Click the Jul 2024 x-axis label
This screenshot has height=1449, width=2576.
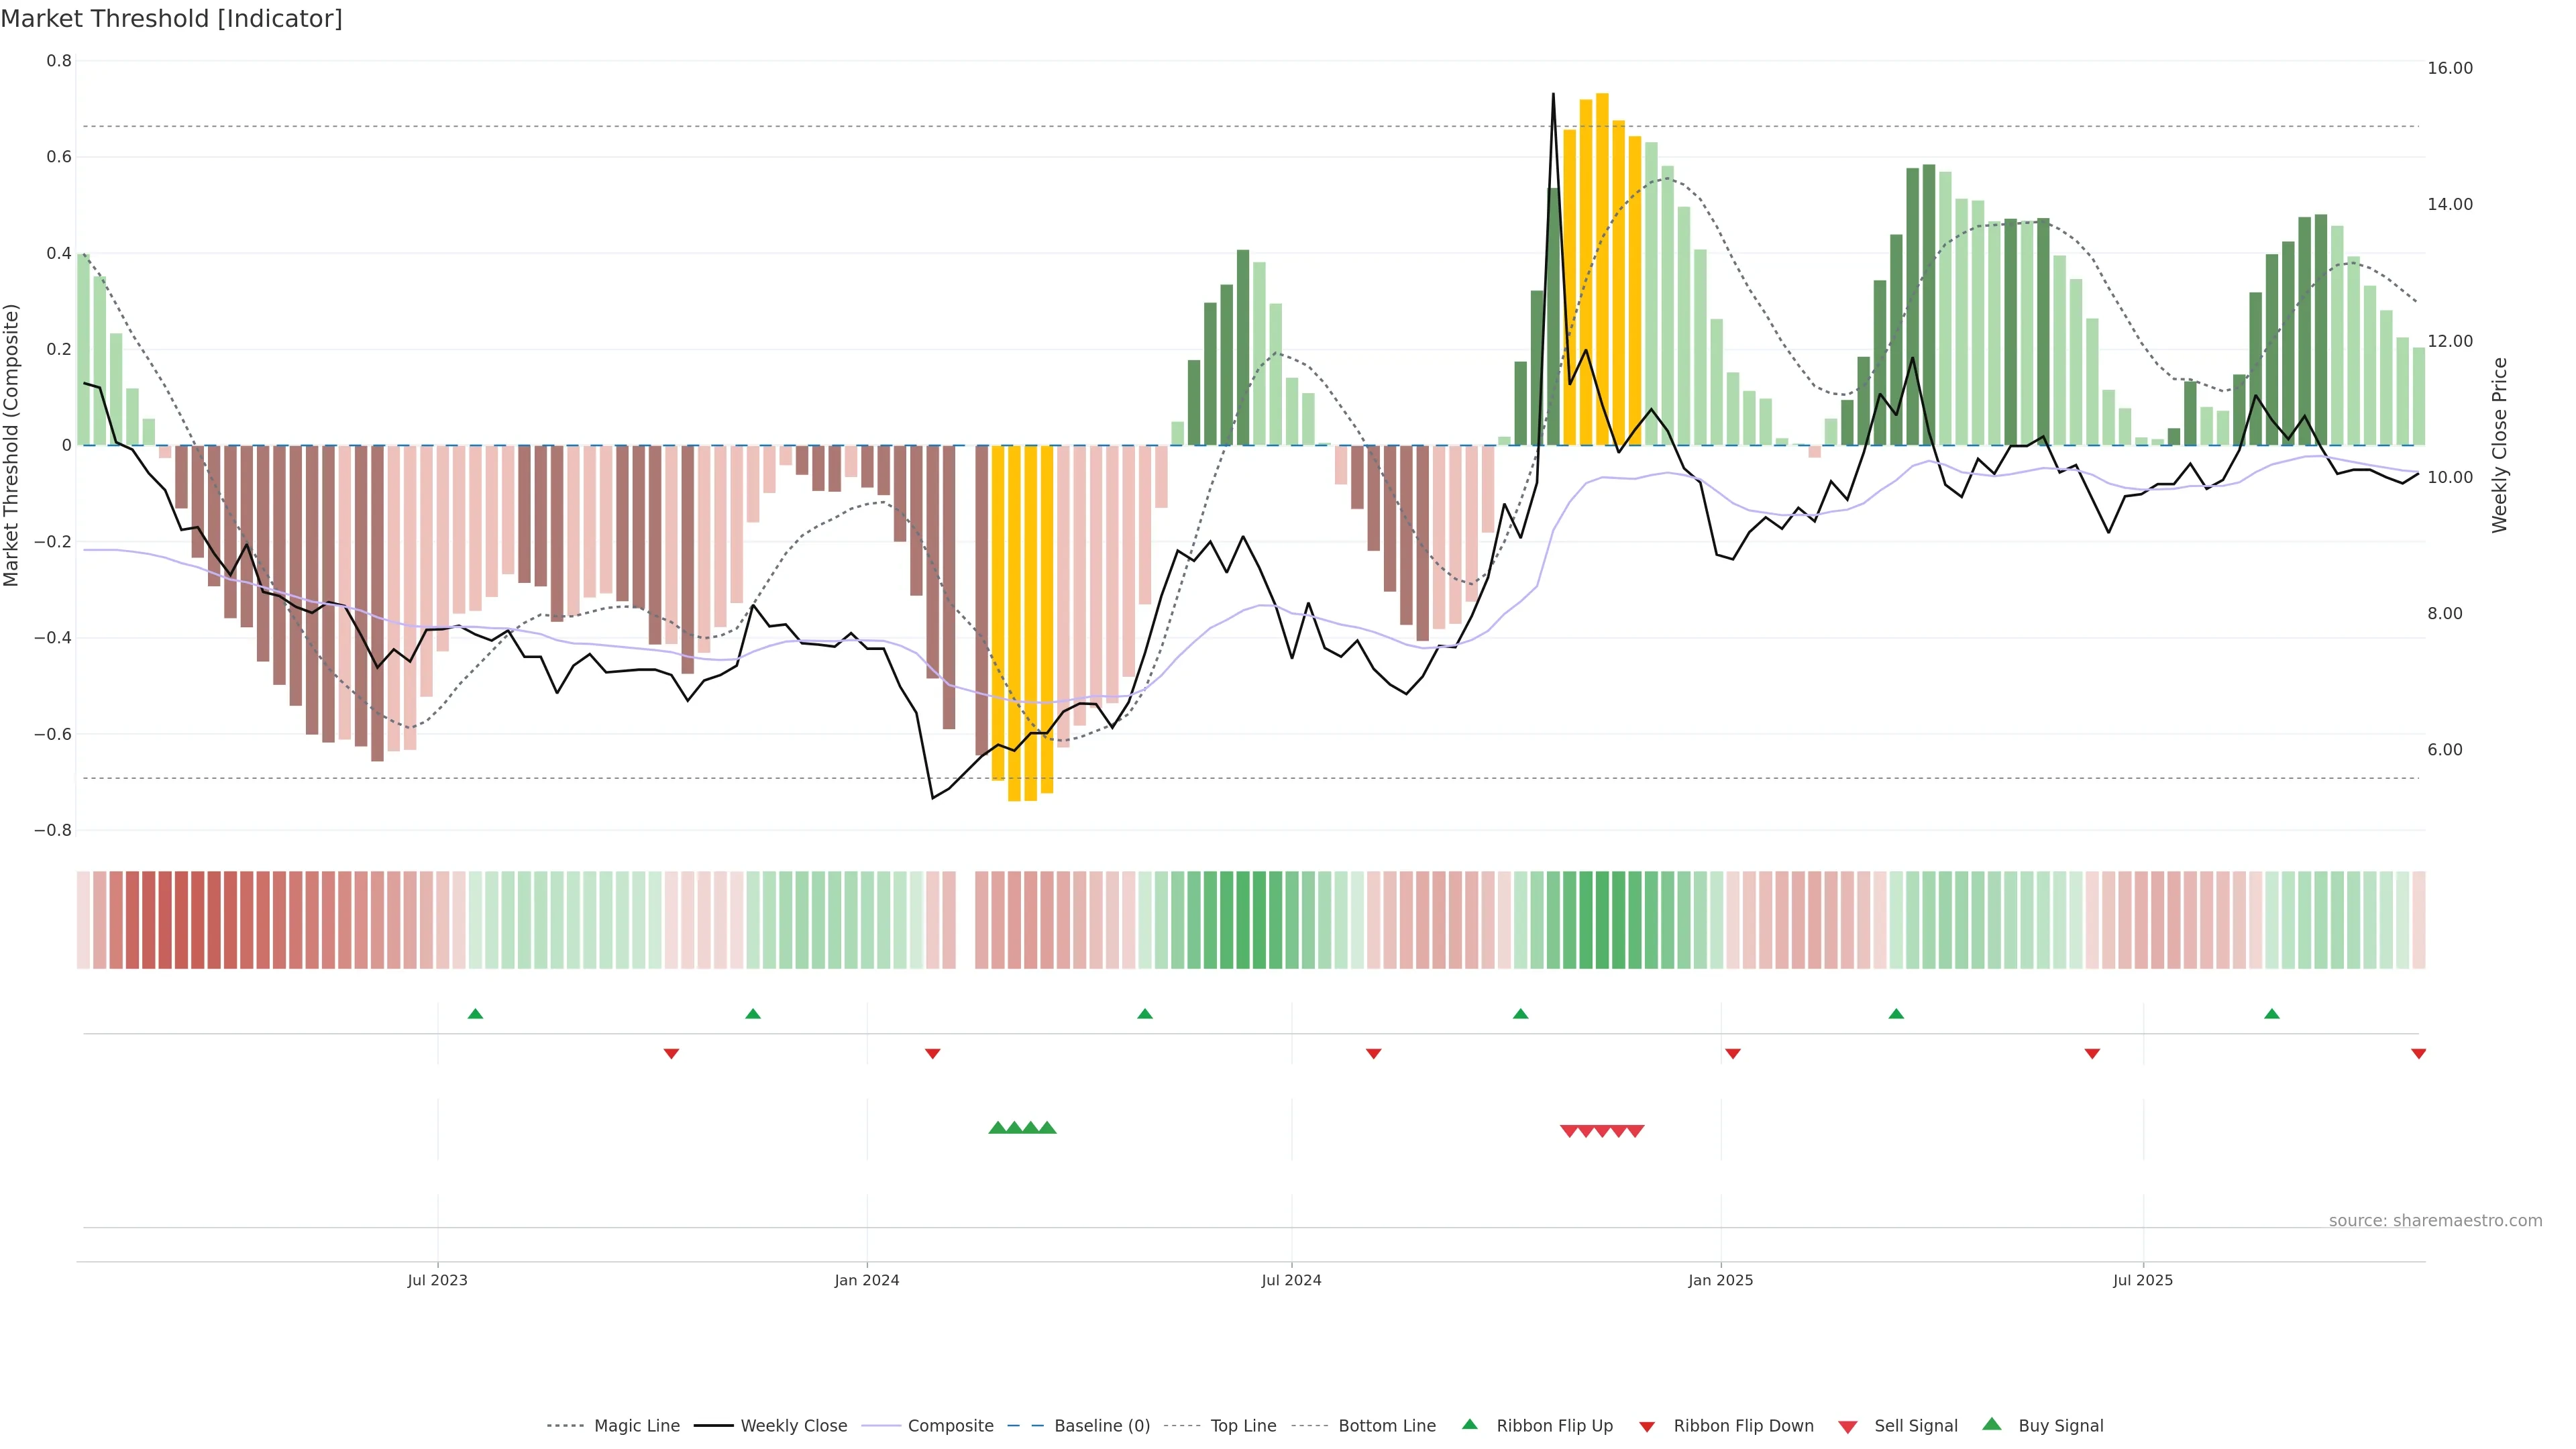pyautogui.click(x=1291, y=1280)
